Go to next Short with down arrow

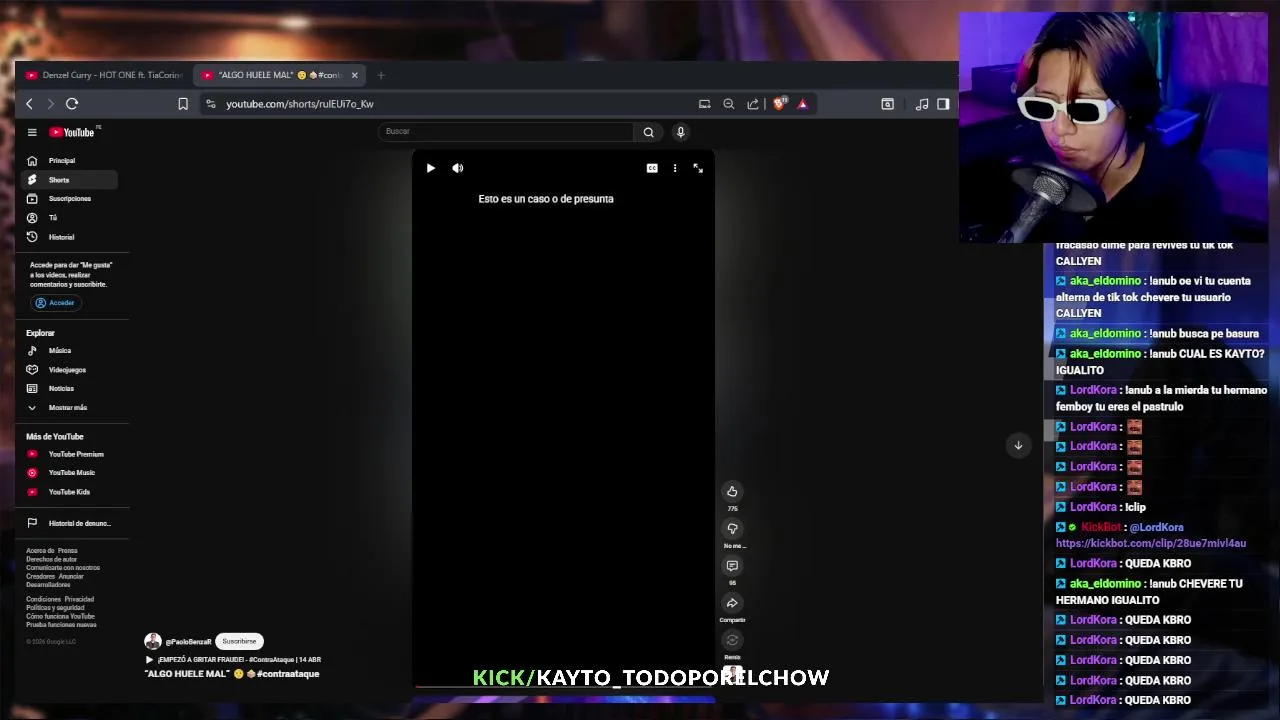coord(1018,445)
